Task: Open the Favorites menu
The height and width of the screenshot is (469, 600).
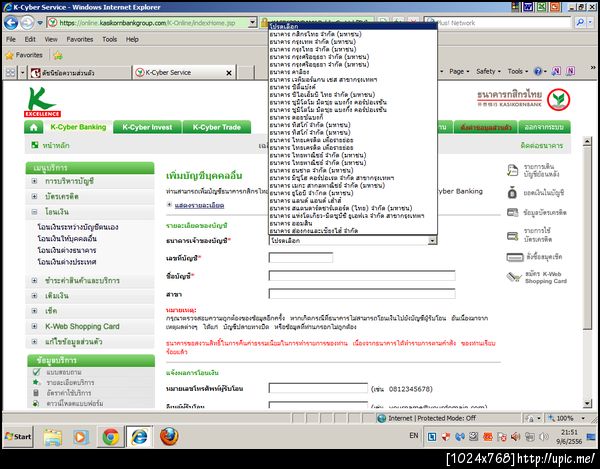Action: coord(80,39)
